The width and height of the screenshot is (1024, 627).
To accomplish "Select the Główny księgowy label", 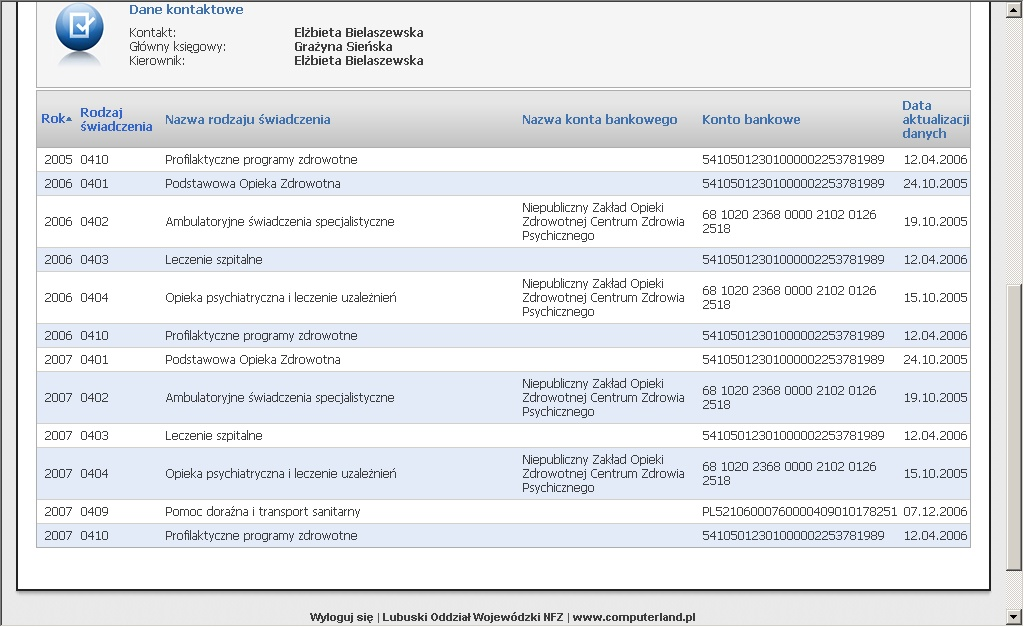I will pyautogui.click(x=178, y=46).
